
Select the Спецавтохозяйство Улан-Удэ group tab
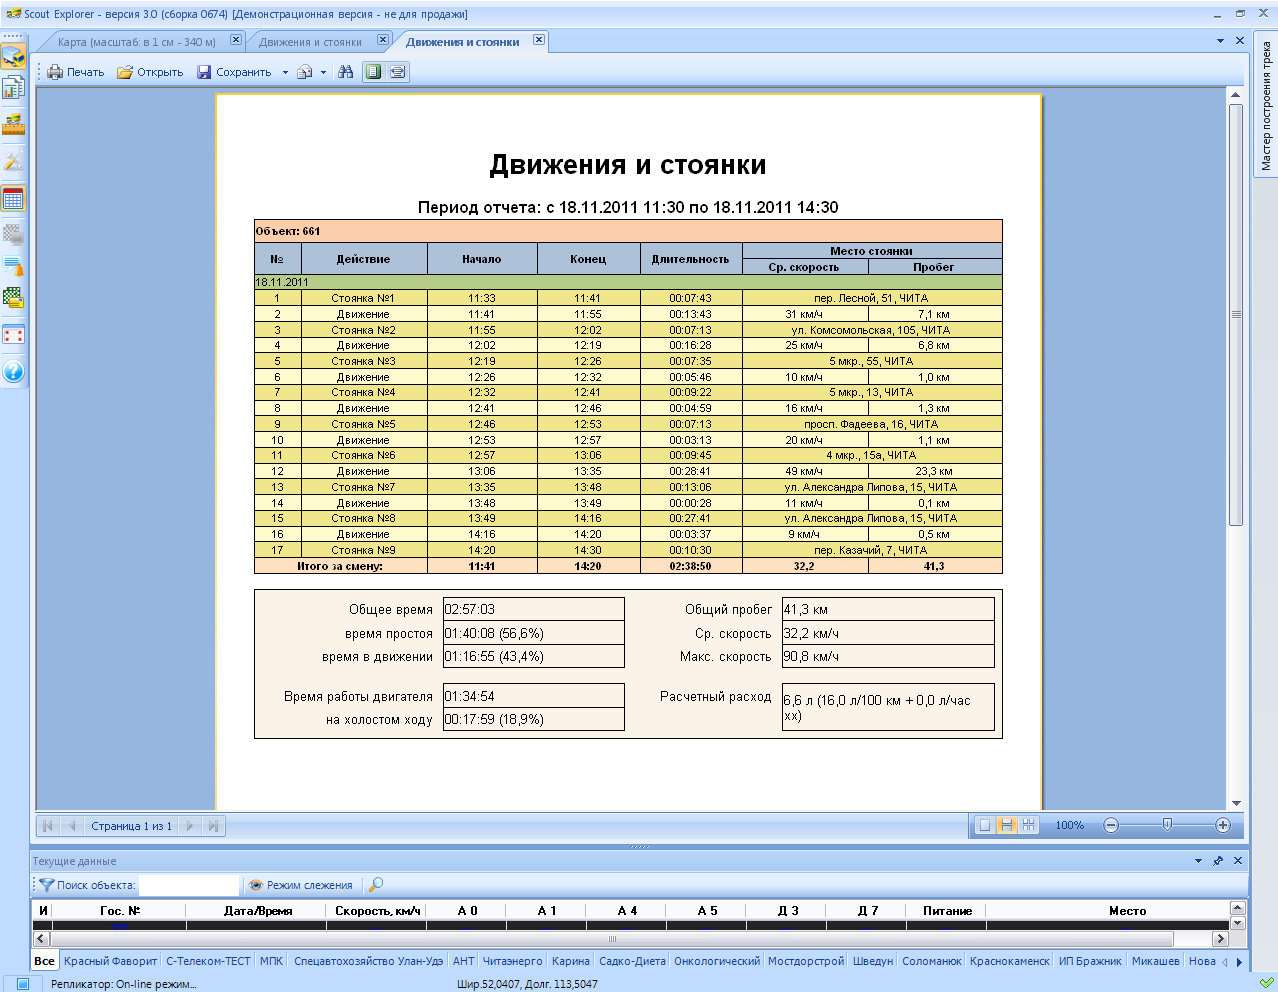point(368,961)
